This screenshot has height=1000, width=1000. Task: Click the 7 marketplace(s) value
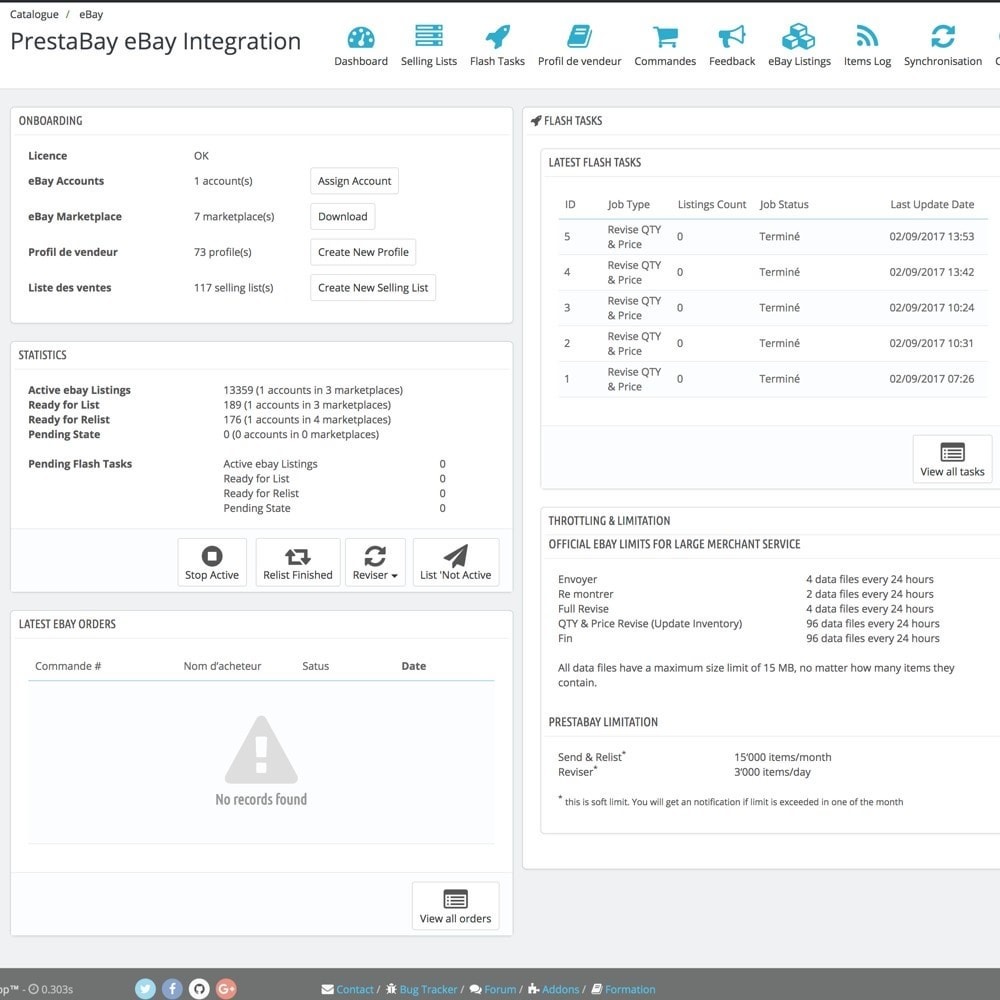coord(234,217)
